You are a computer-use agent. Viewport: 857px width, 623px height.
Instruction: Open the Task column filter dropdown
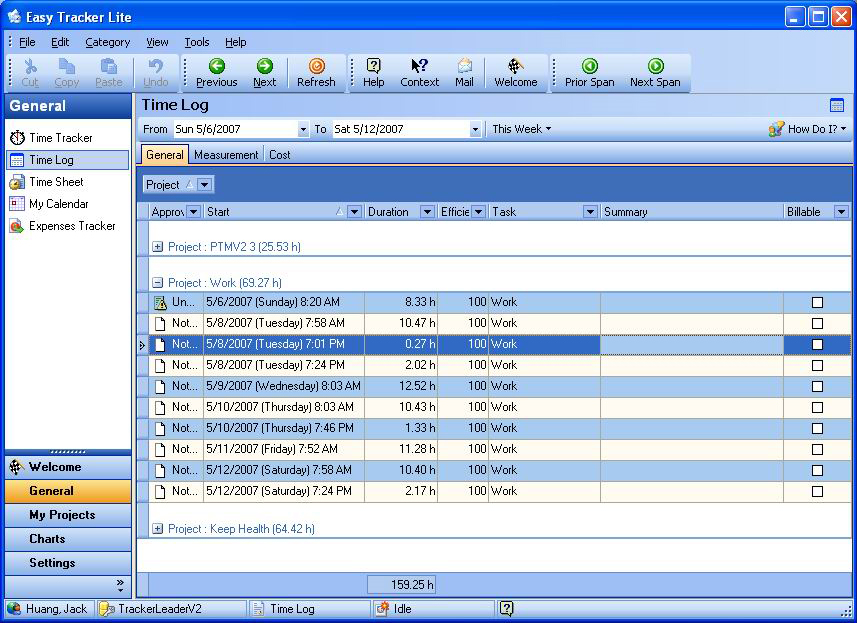590,212
